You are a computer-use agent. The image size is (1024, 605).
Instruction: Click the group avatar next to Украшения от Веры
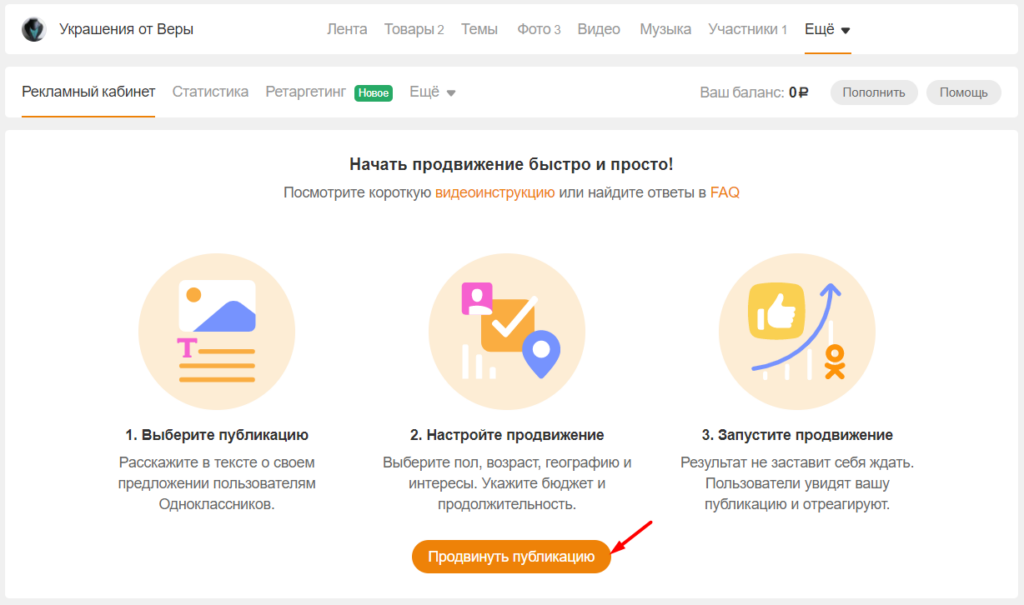tap(33, 29)
